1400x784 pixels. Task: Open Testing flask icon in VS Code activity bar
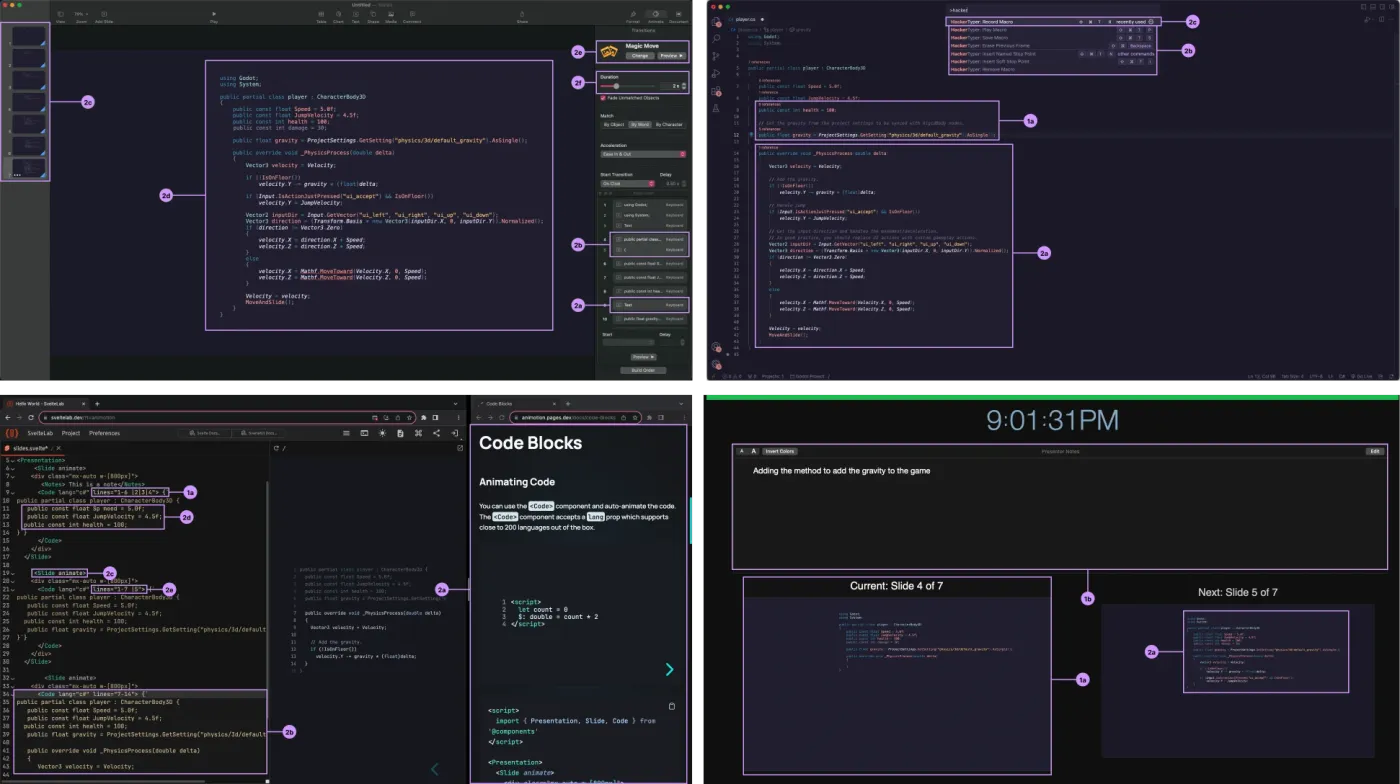716,108
